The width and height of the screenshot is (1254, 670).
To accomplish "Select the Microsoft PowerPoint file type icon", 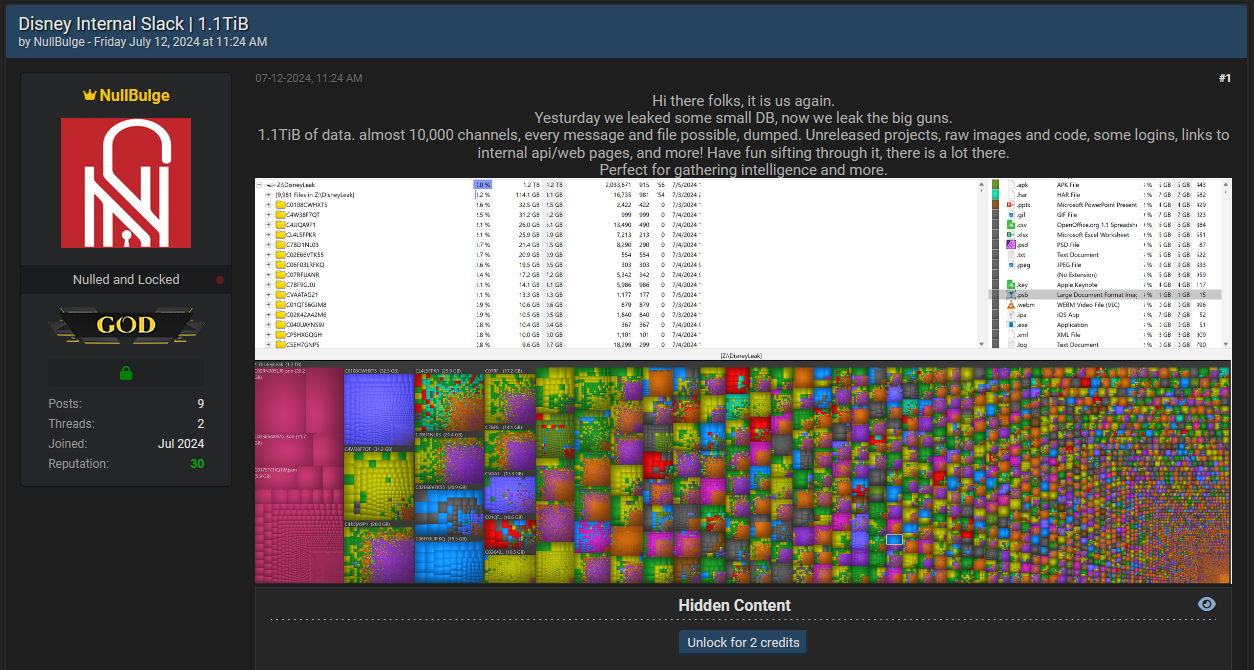I will coord(1011,205).
